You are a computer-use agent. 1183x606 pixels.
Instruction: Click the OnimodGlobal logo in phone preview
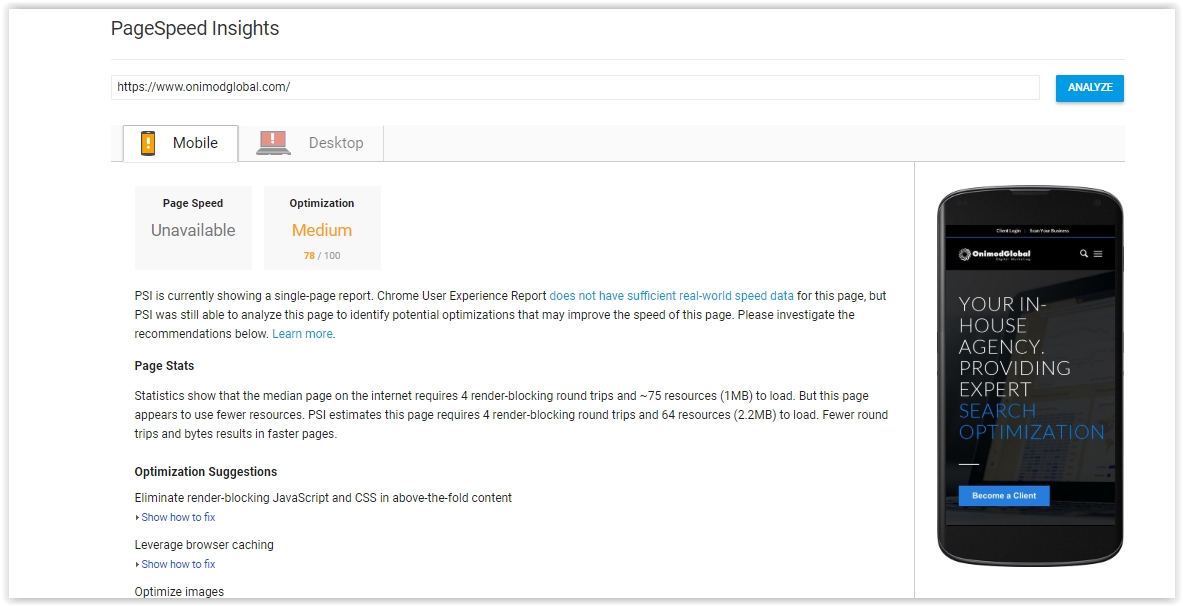point(994,254)
